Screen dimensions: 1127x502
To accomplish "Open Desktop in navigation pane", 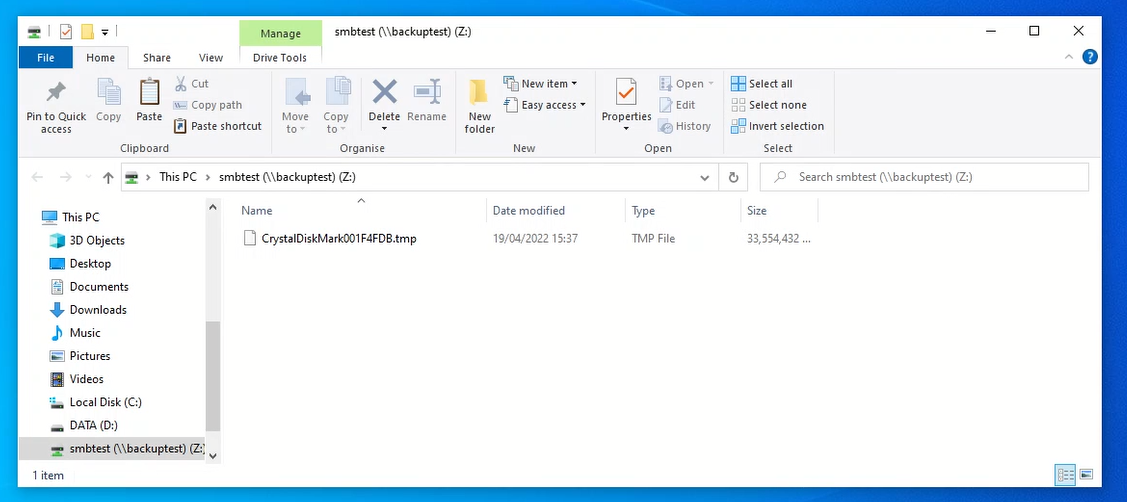I will 90,263.
